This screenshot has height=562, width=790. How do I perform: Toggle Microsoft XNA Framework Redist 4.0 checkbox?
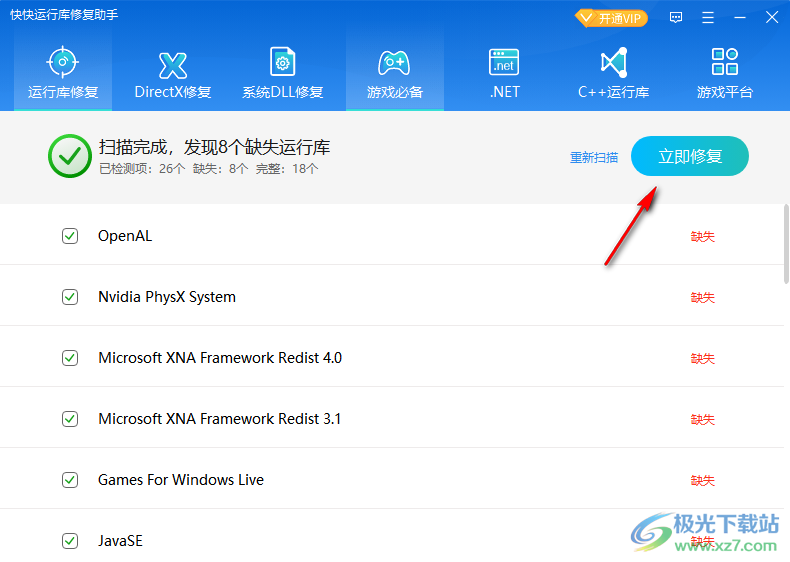(70, 358)
